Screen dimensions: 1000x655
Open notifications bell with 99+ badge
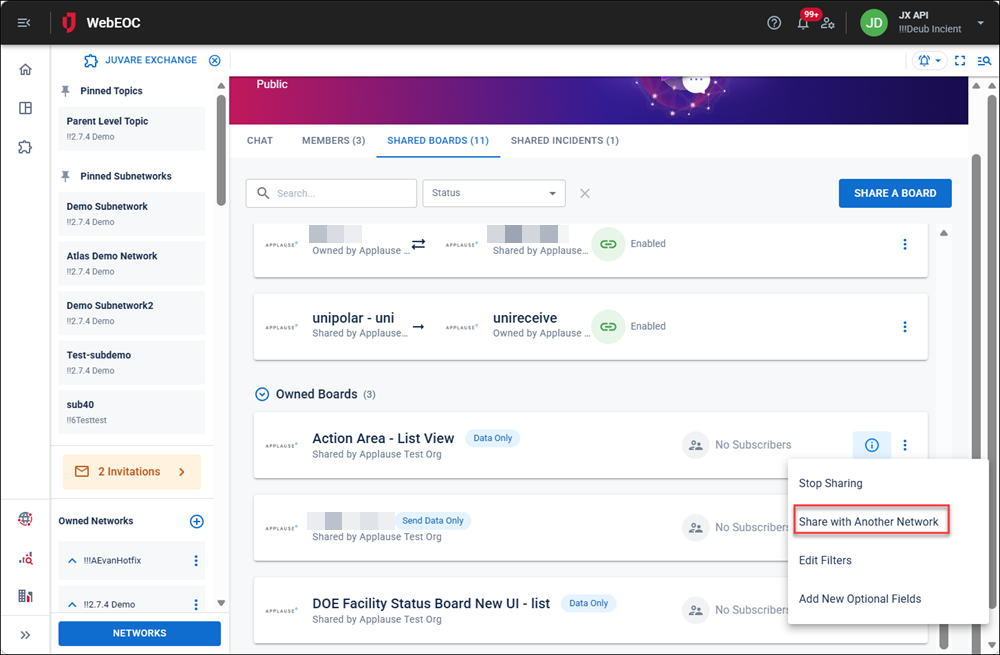pyautogui.click(x=804, y=23)
